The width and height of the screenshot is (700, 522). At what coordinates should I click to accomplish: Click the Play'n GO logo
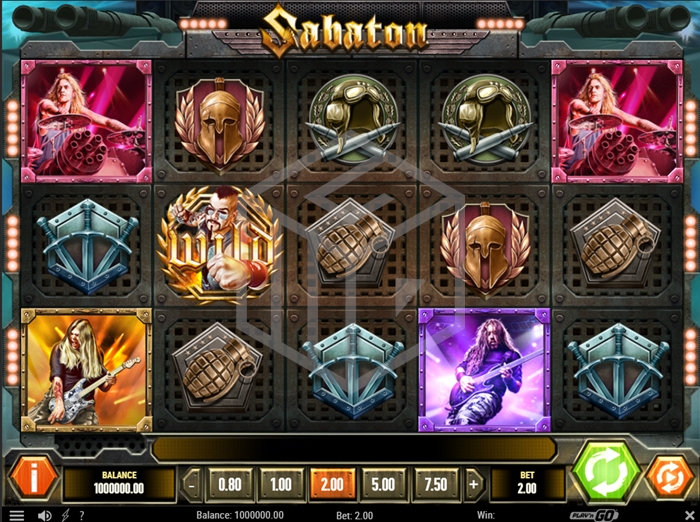[x=594, y=515]
